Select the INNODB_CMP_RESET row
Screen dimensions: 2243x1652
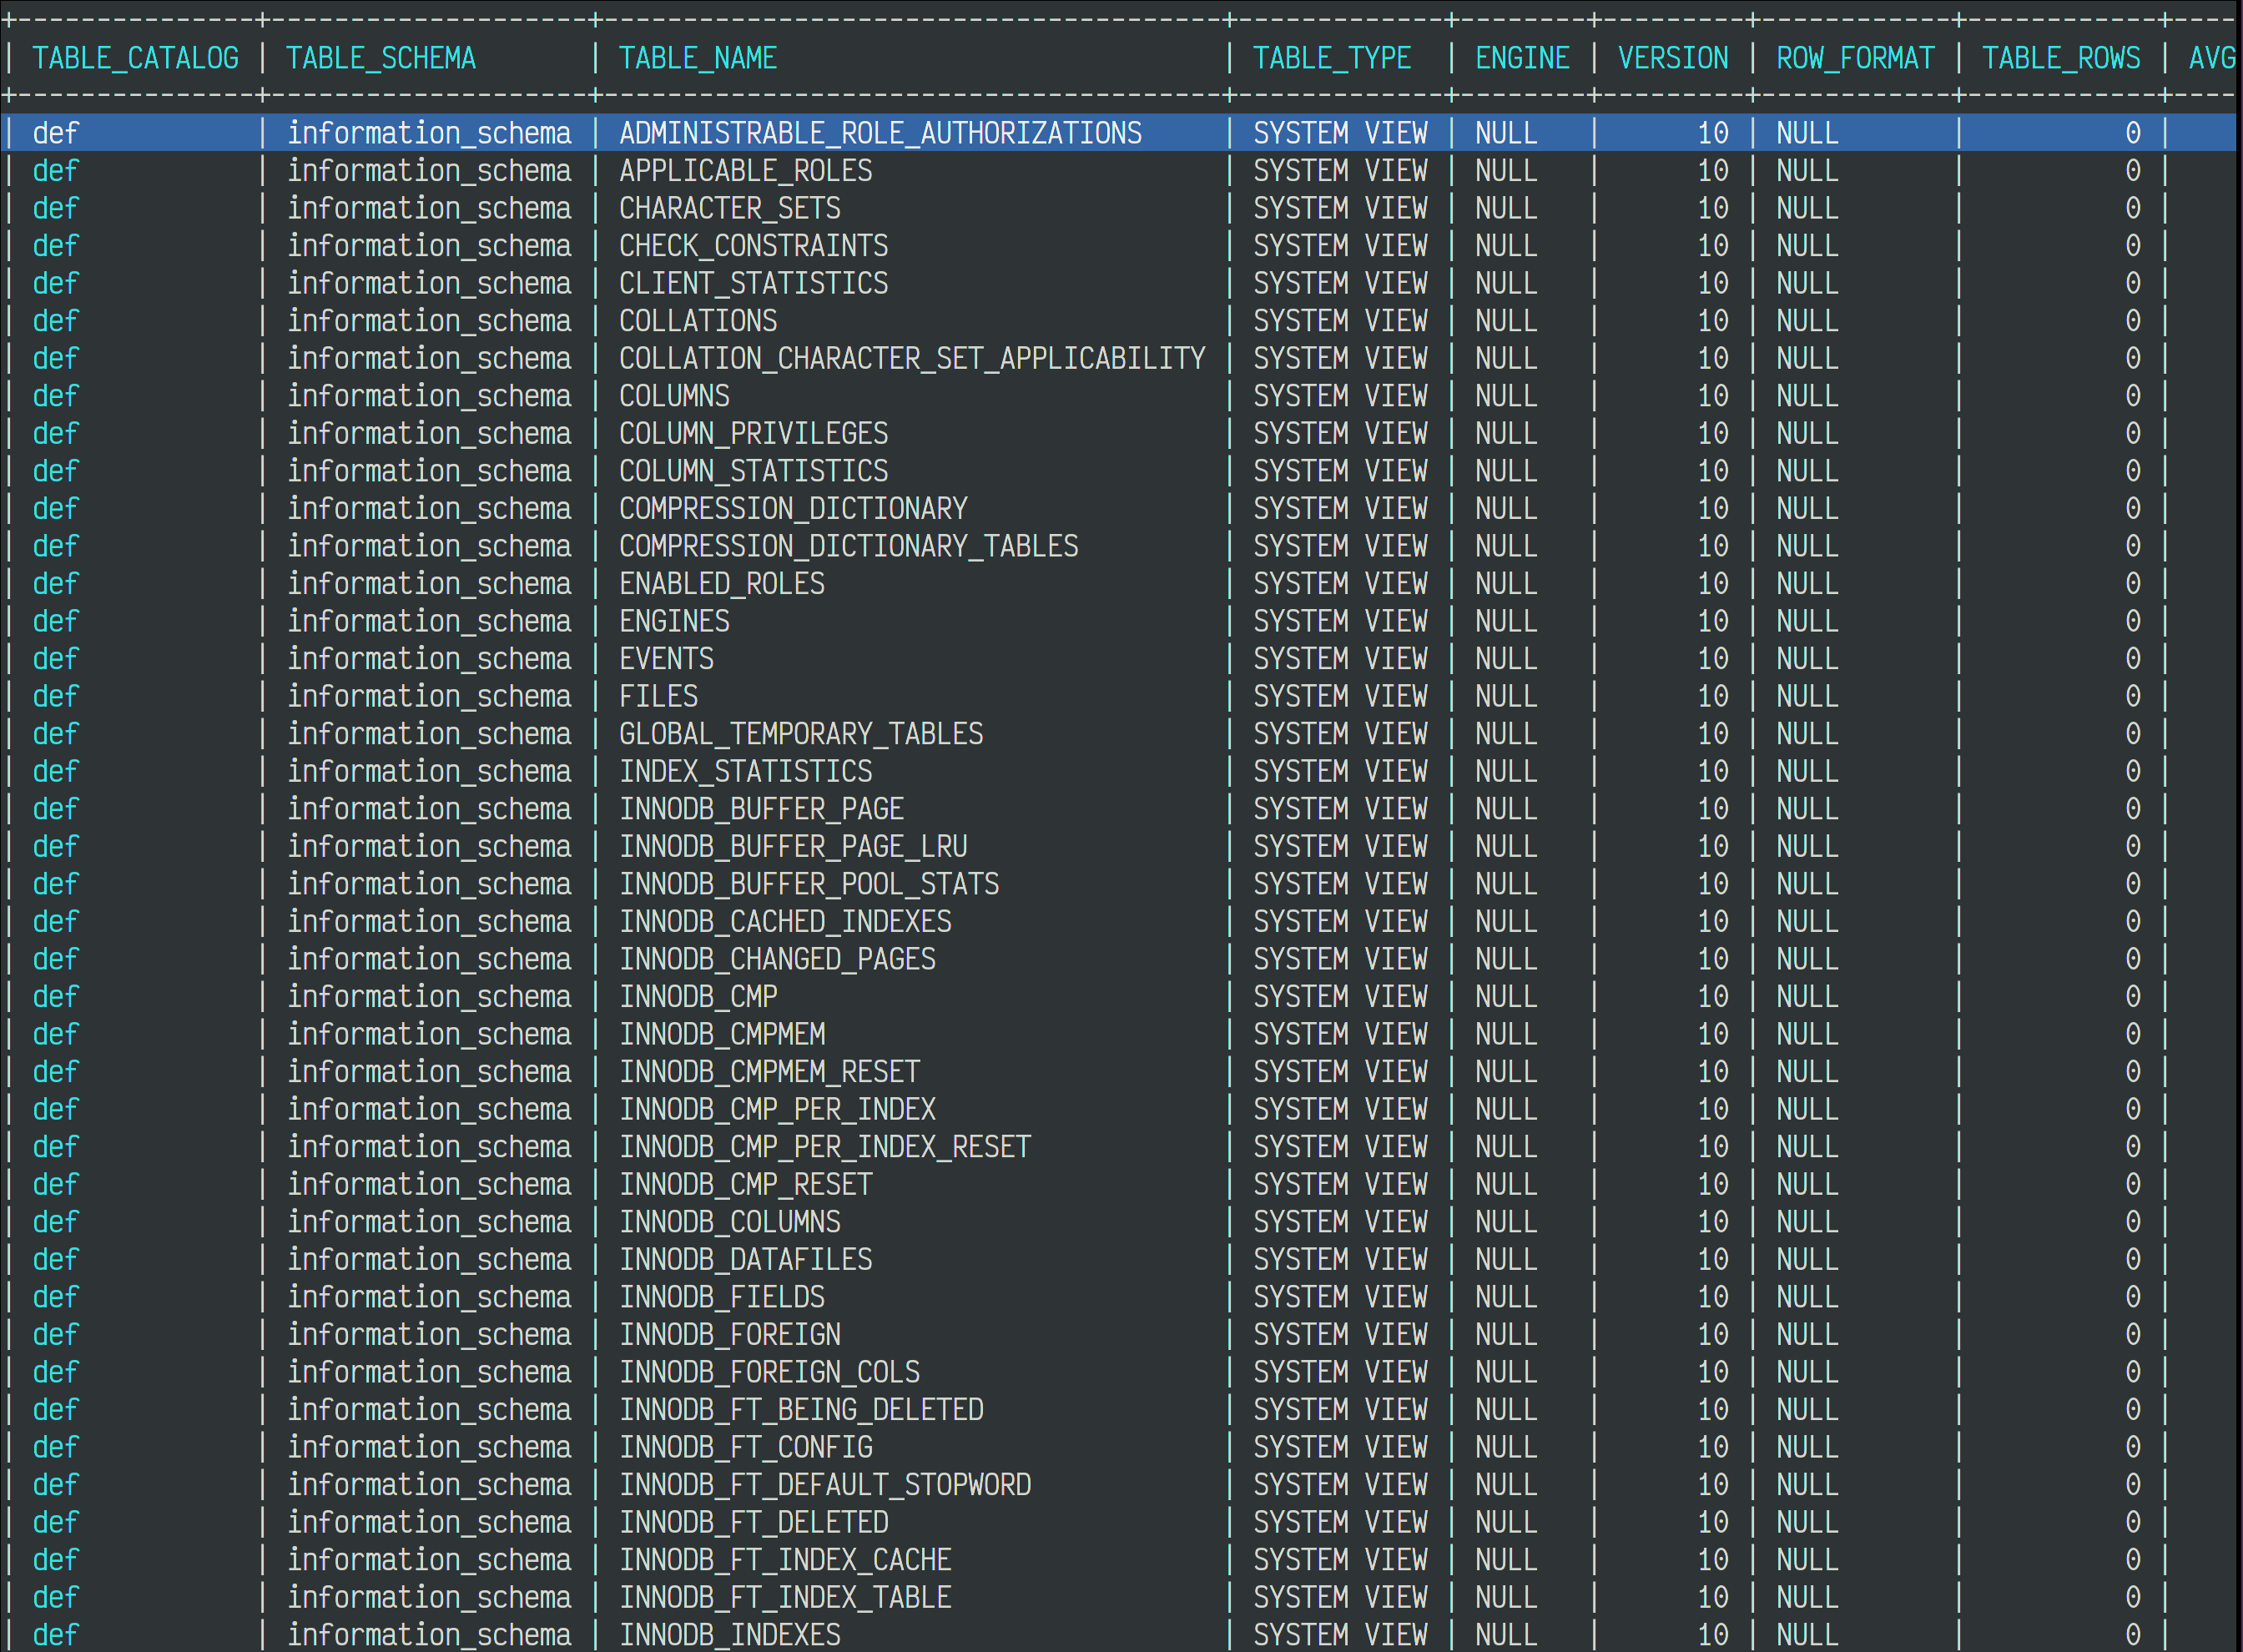point(745,1184)
